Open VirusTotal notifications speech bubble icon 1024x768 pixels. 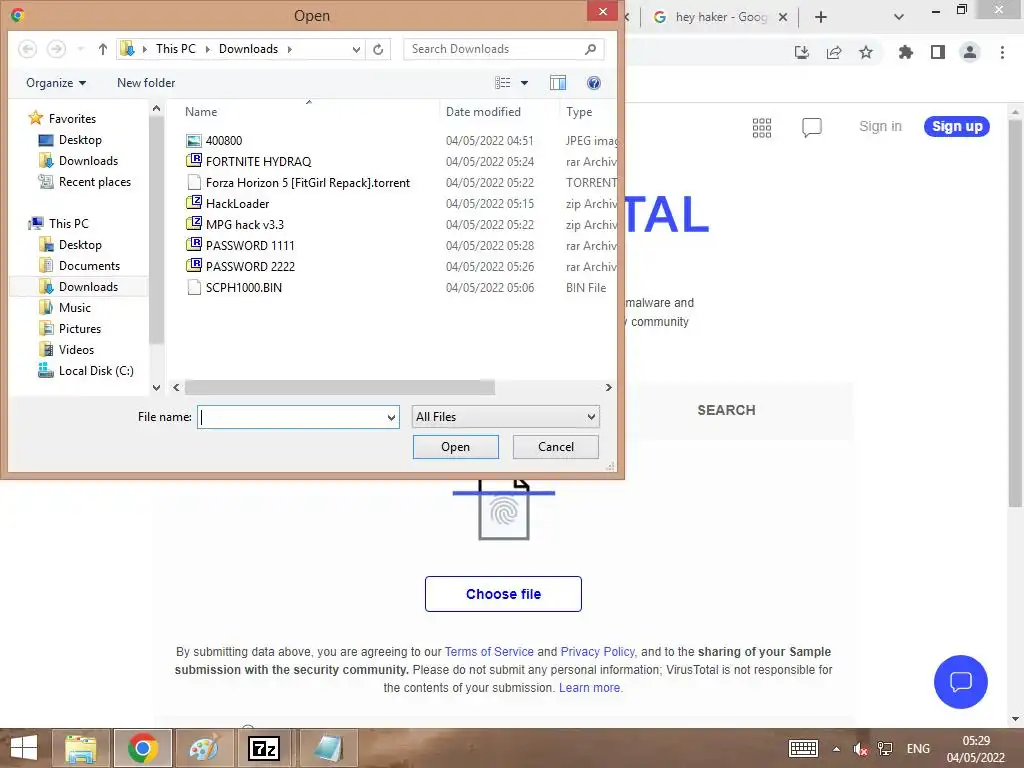(x=812, y=127)
